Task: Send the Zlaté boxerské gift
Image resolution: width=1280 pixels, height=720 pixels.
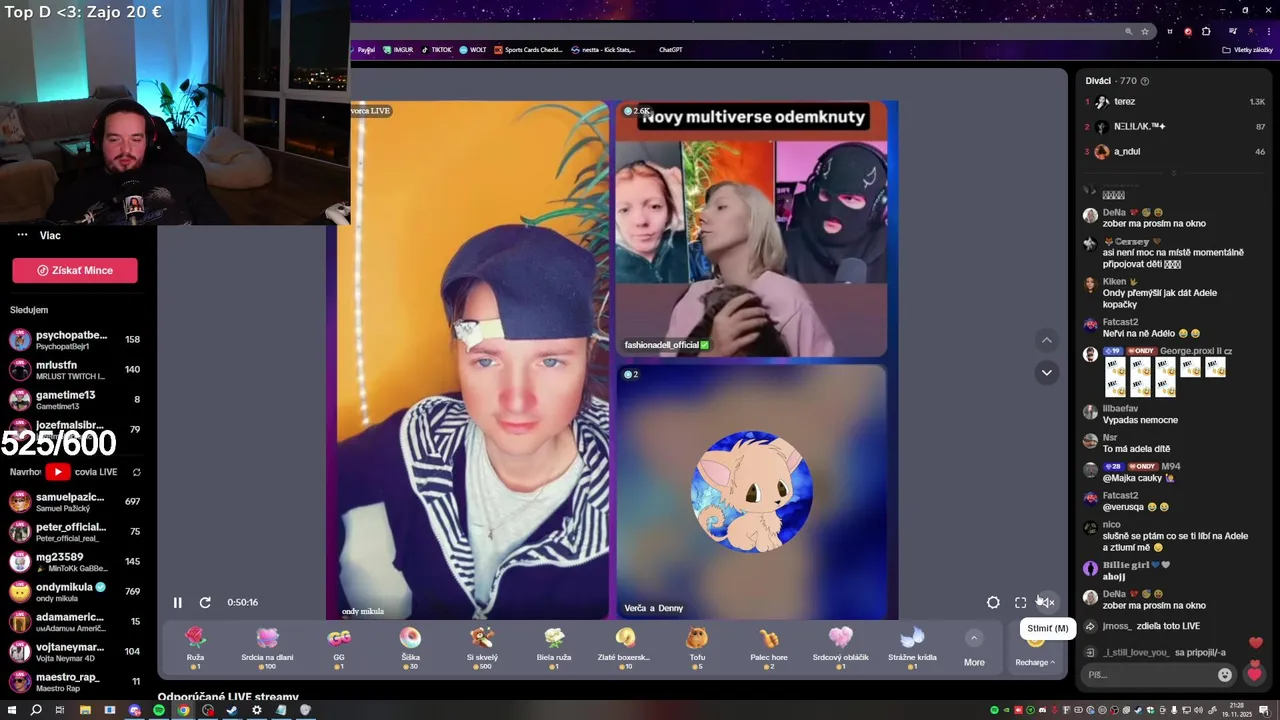Action: [x=625, y=647]
